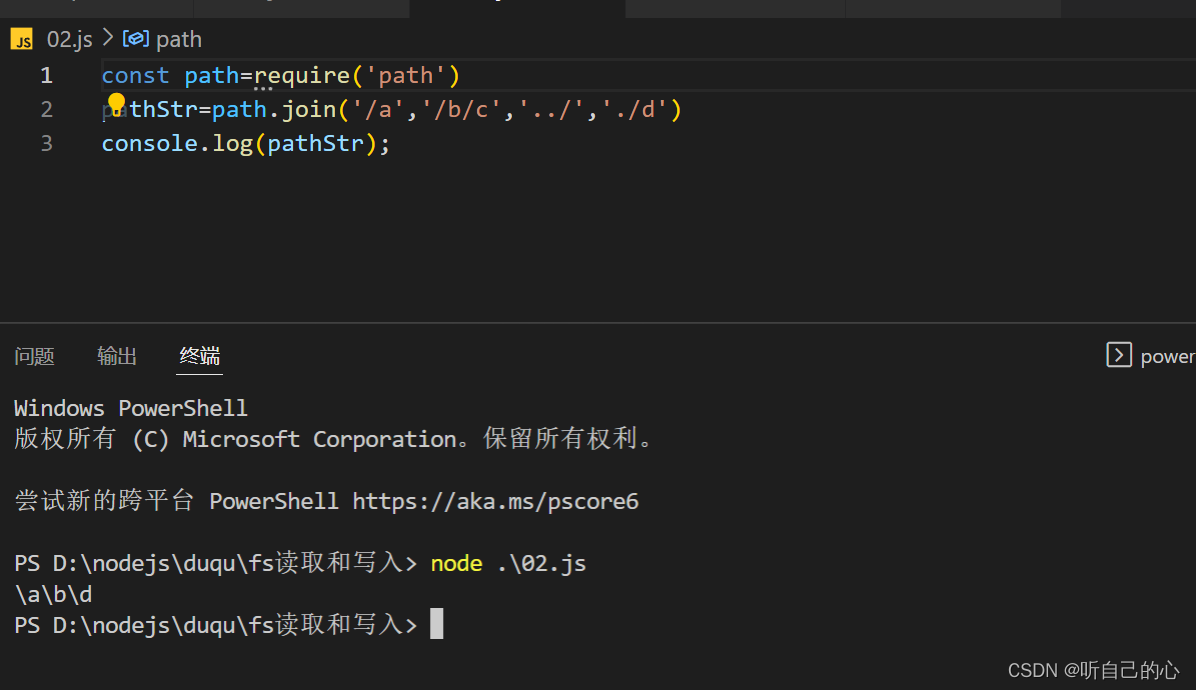Click the Windows PowerShell header line
The height and width of the screenshot is (690, 1196).
tap(130, 409)
